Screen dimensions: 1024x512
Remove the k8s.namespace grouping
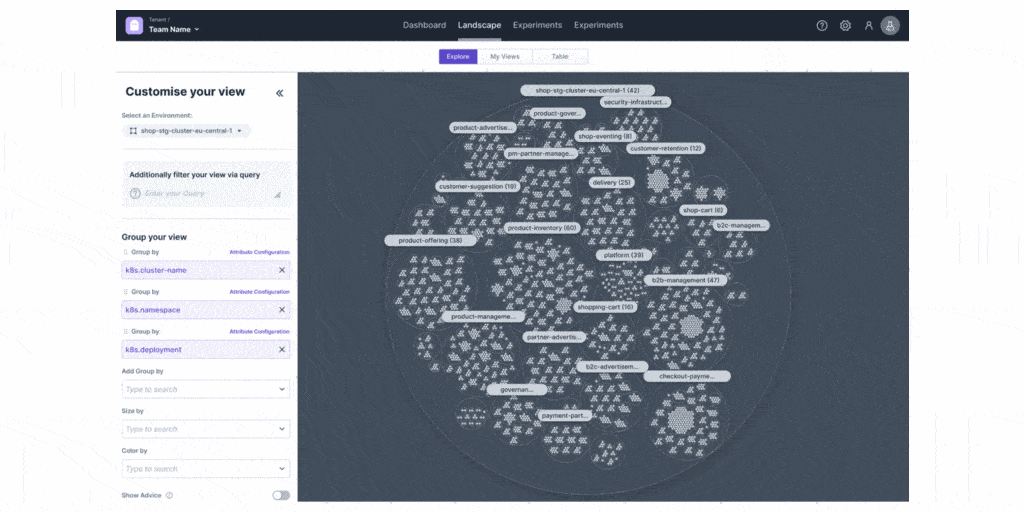click(x=281, y=310)
